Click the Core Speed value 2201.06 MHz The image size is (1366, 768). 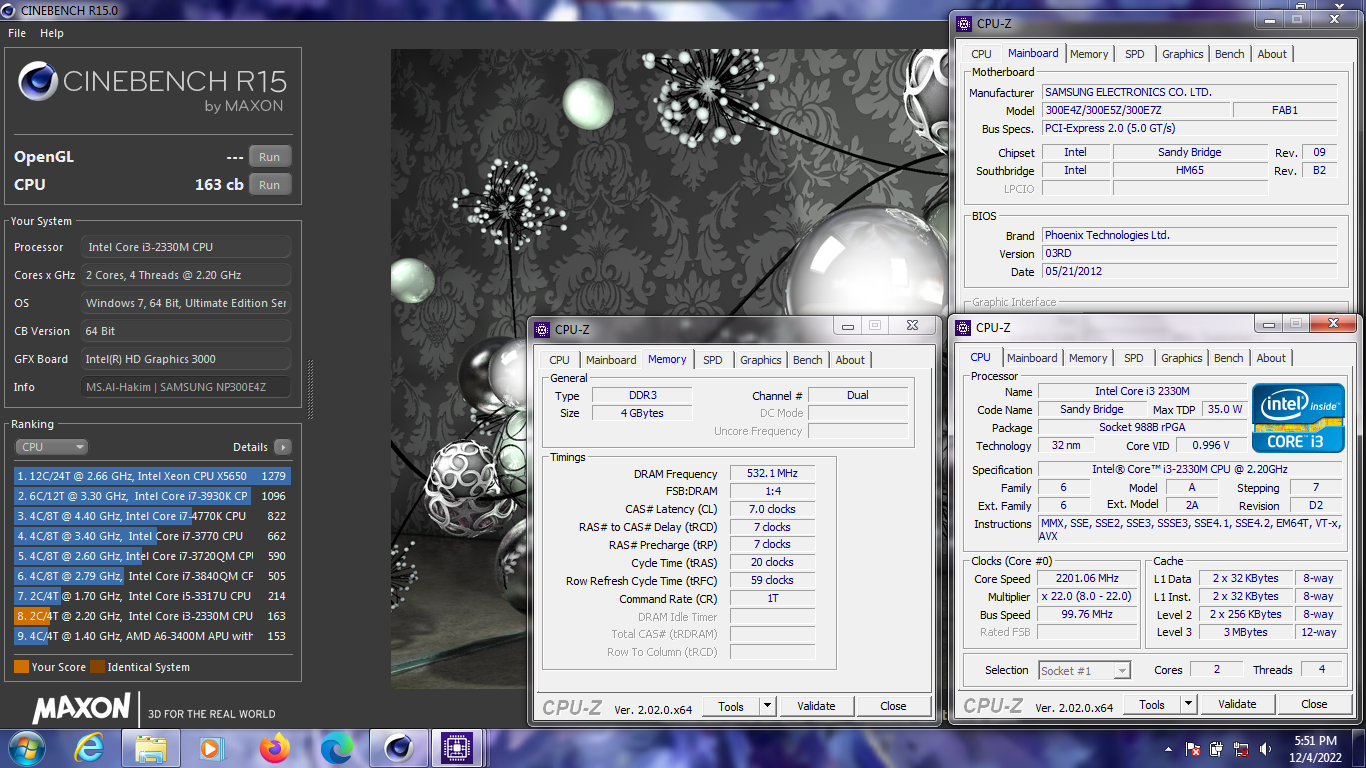(1087, 578)
